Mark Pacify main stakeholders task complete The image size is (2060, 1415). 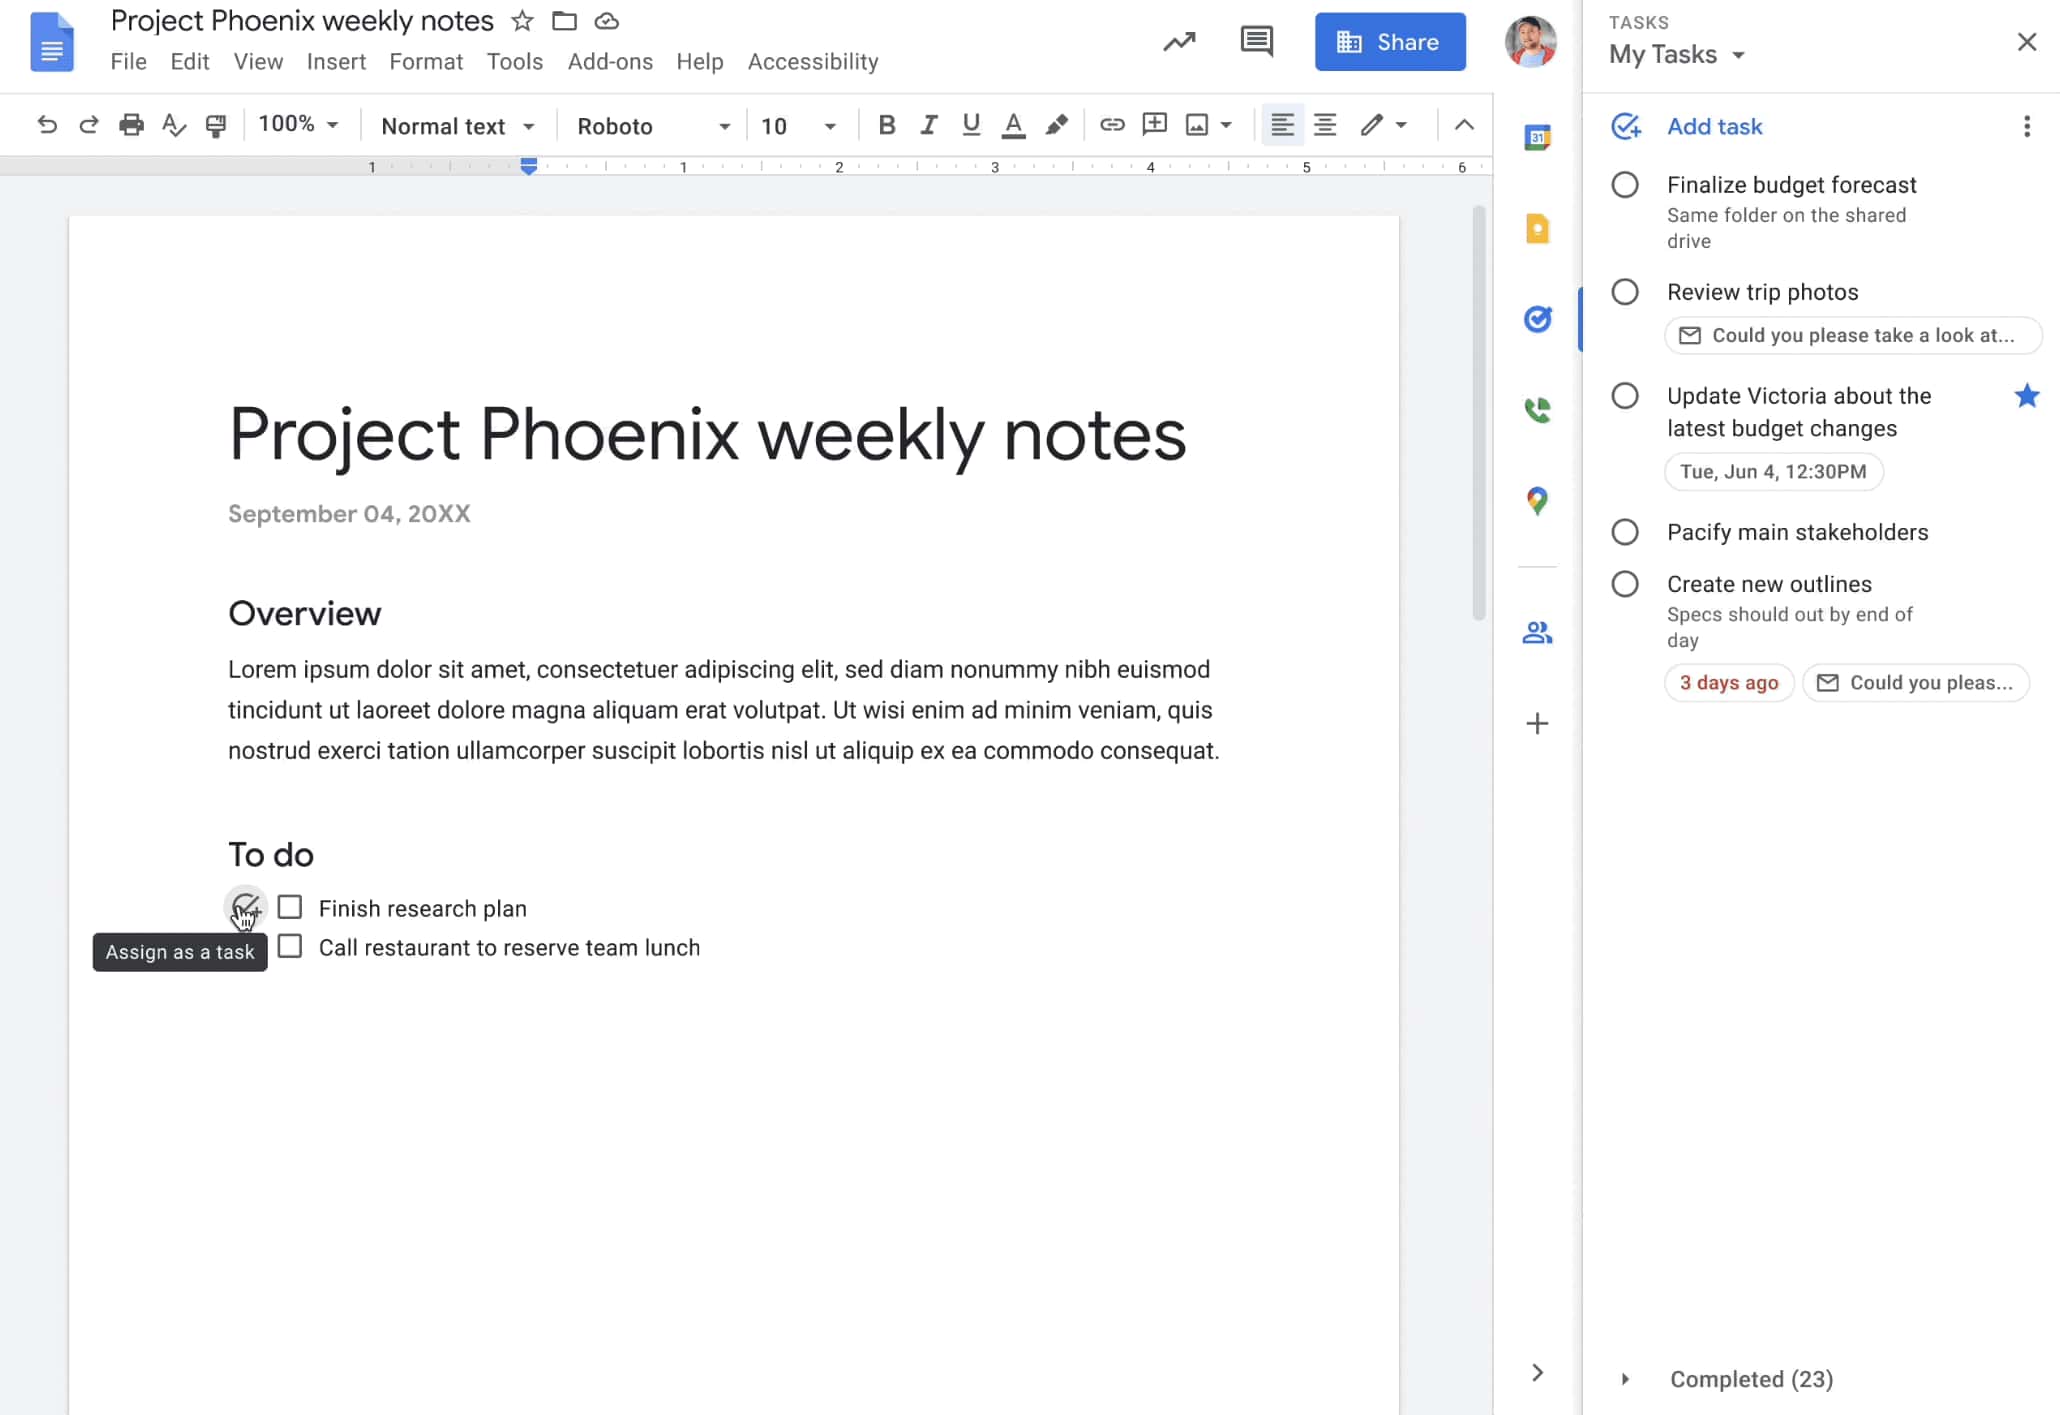[x=1625, y=532]
